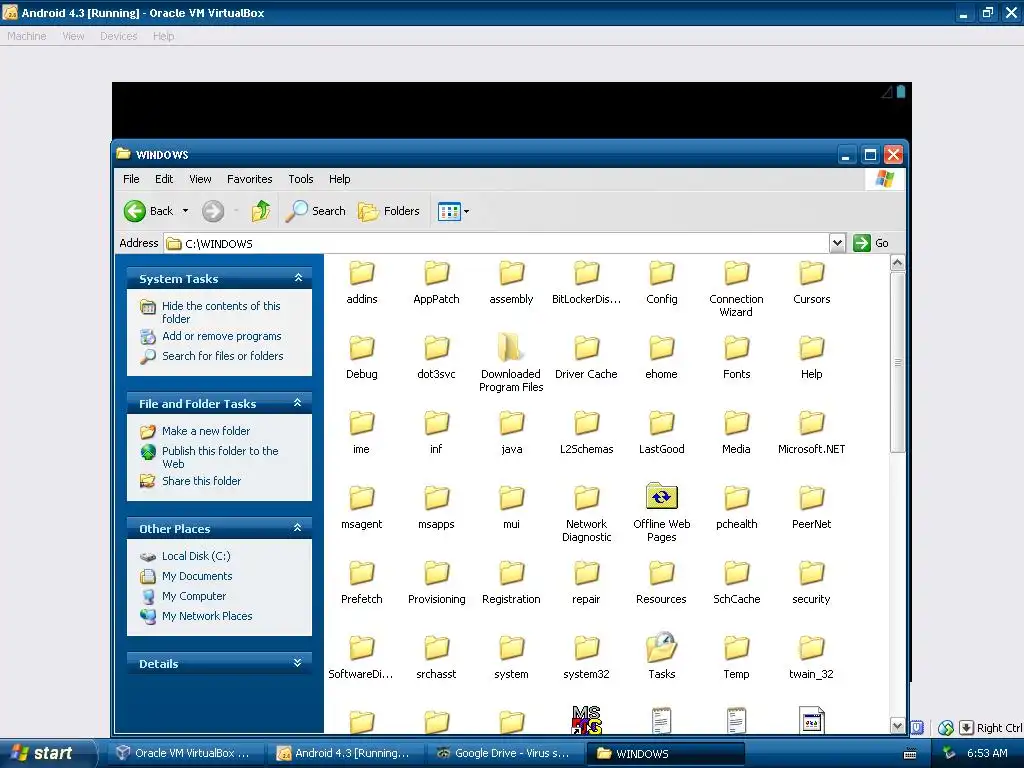Image resolution: width=1024 pixels, height=768 pixels.
Task: Open the Tools menu
Action: pos(300,179)
